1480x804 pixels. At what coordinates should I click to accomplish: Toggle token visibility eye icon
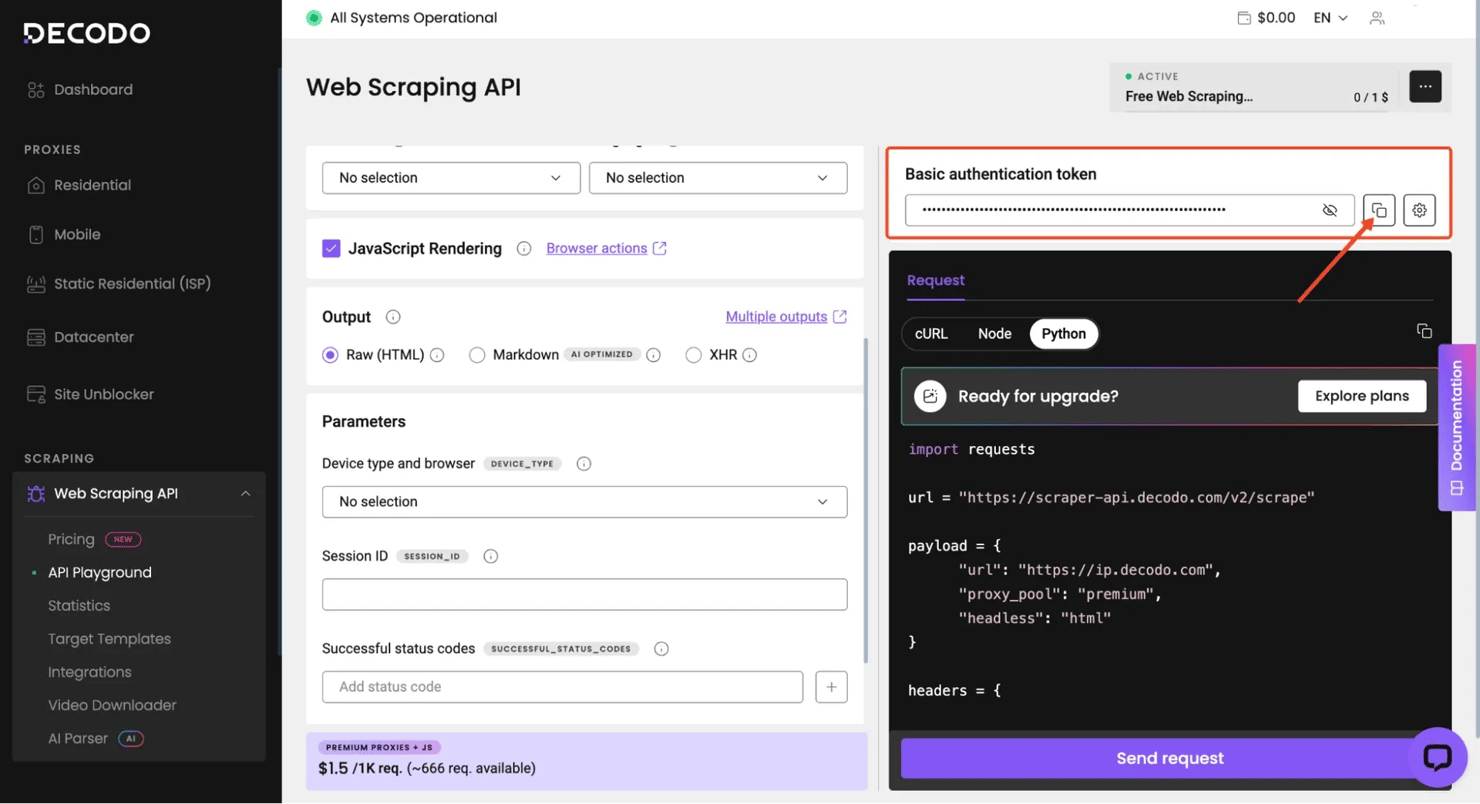(1329, 210)
